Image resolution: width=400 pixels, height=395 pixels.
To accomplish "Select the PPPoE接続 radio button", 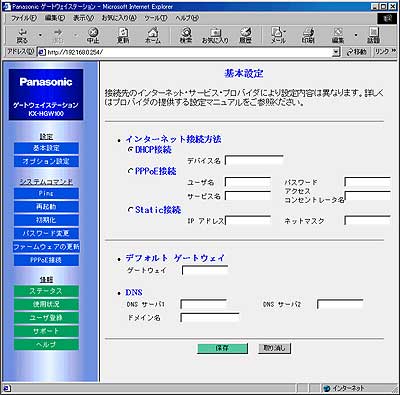I will click(x=131, y=171).
